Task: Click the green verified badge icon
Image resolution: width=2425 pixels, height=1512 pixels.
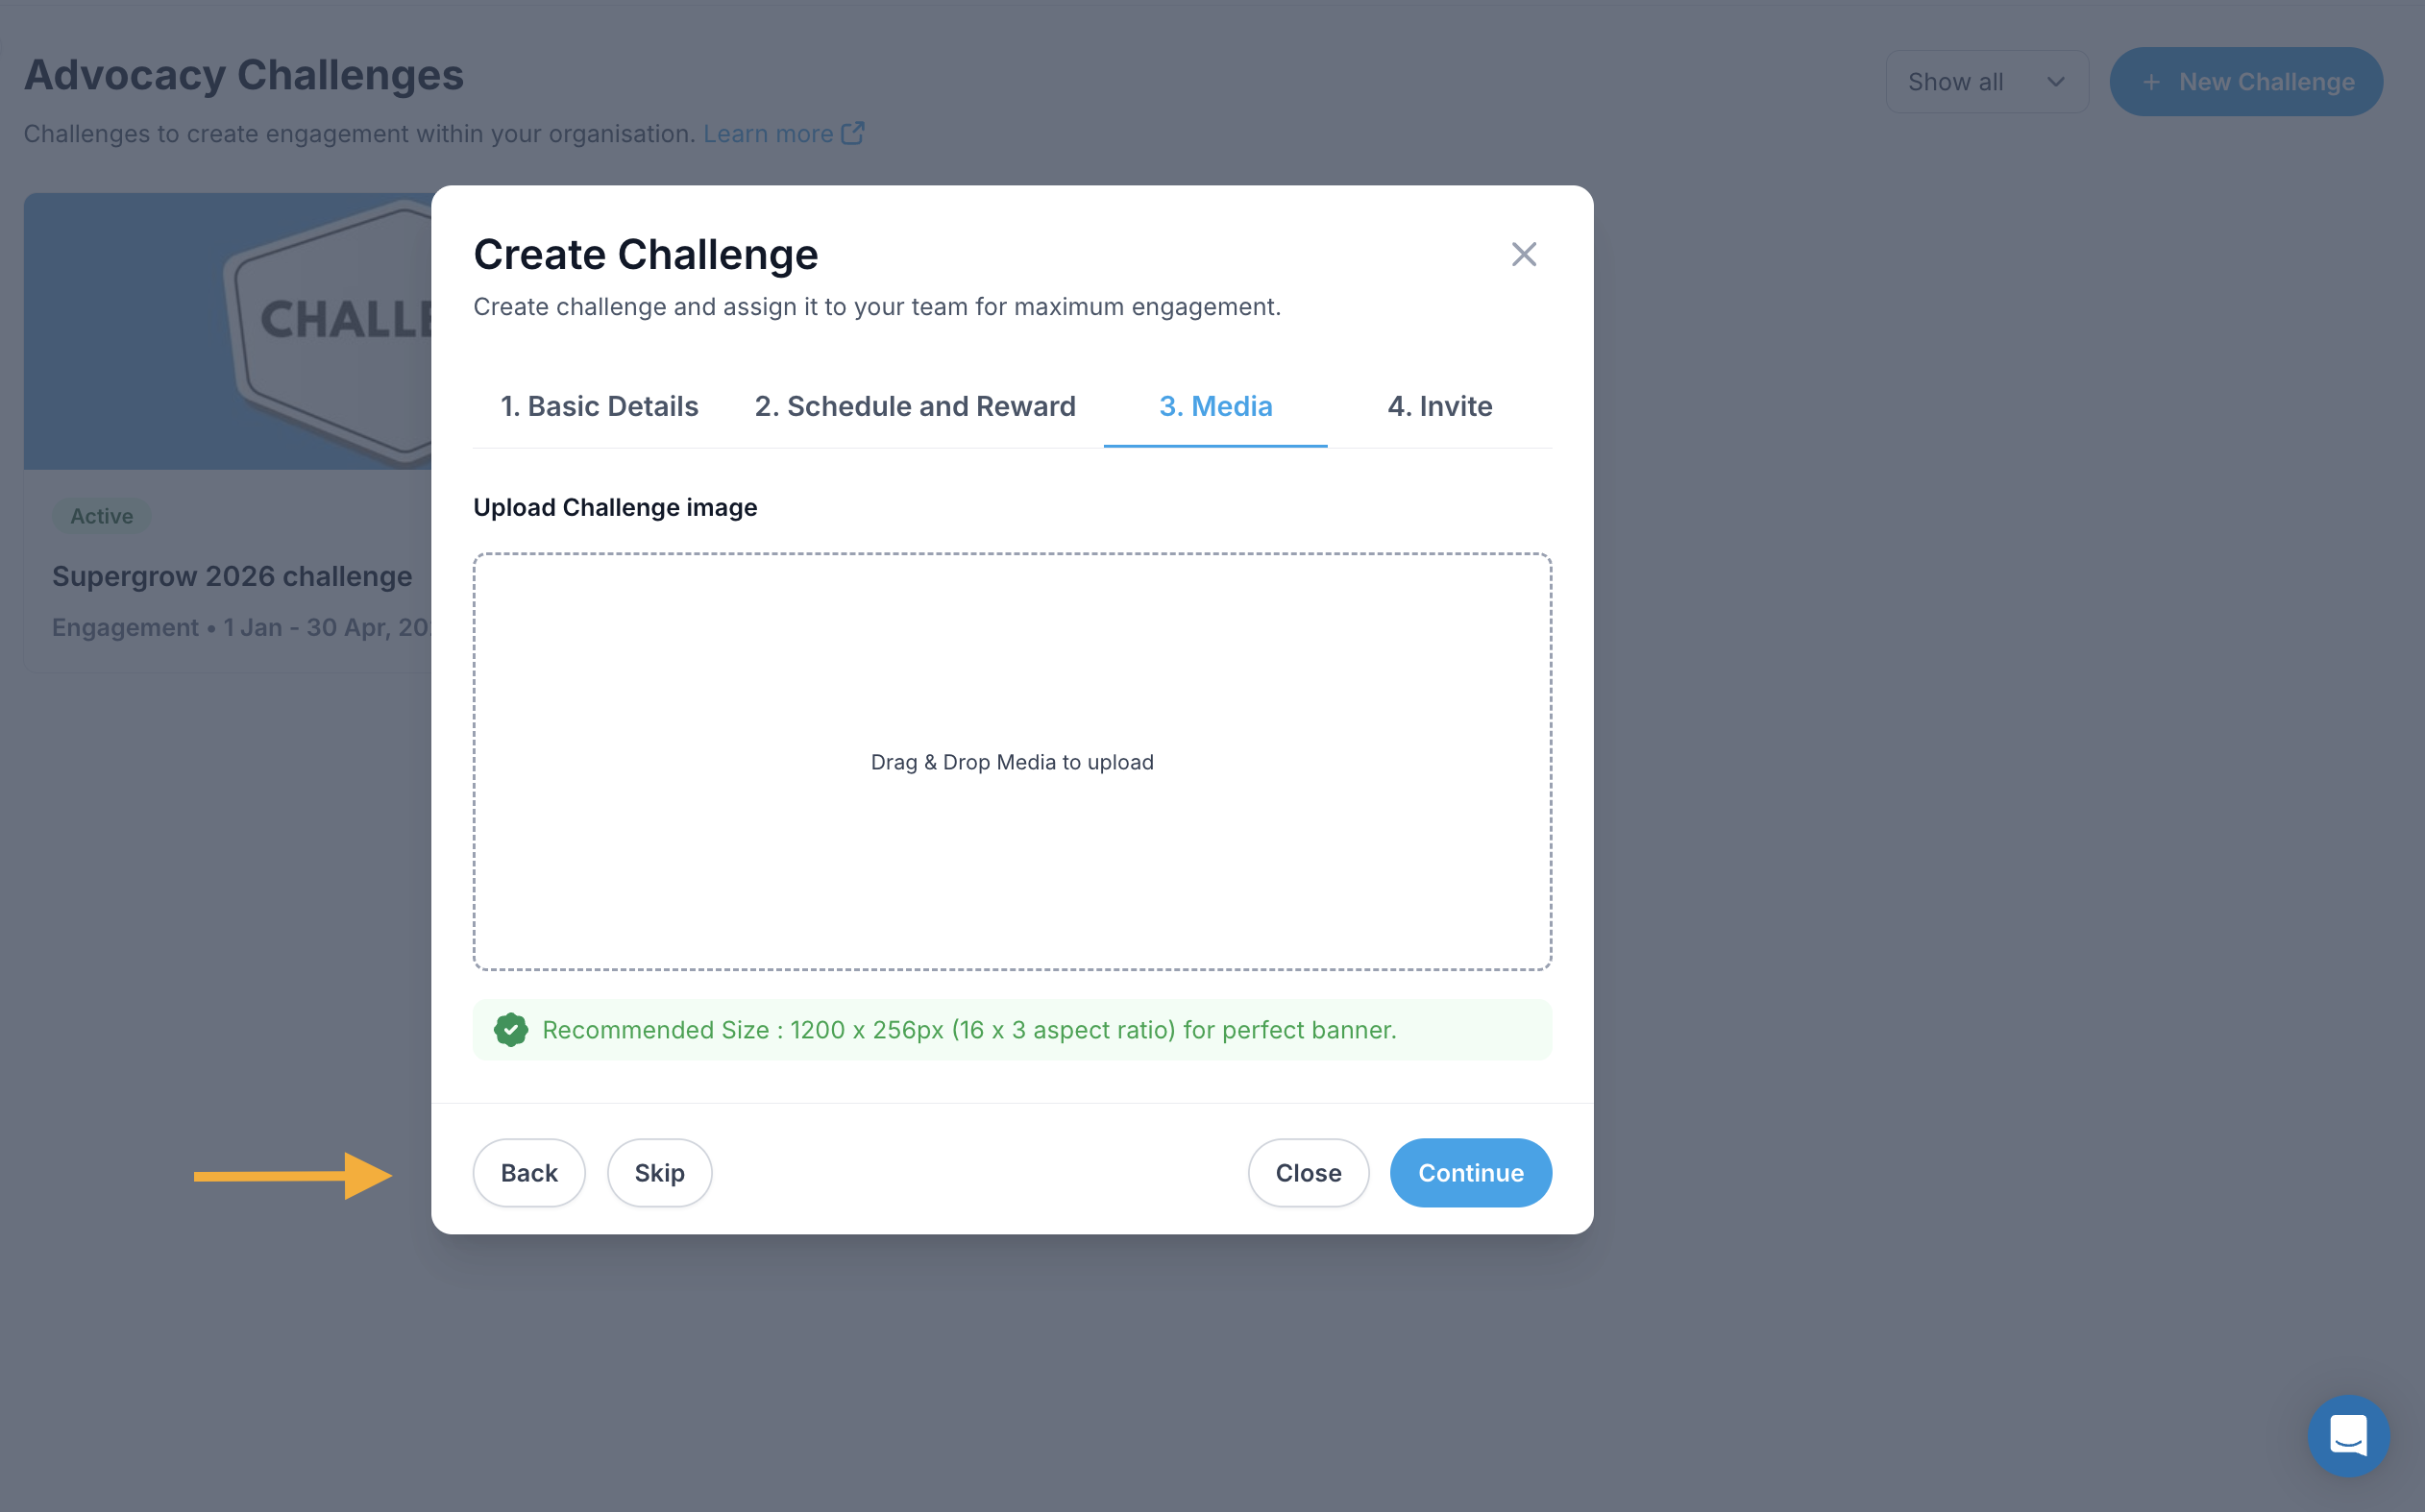Action: pyautogui.click(x=511, y=1029)
